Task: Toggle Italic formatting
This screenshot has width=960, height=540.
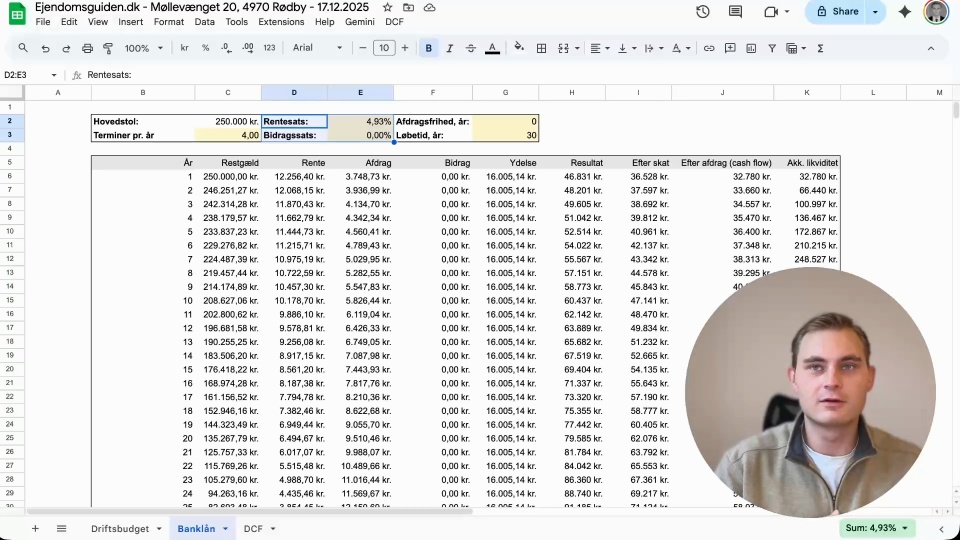Action: (449, 48)
